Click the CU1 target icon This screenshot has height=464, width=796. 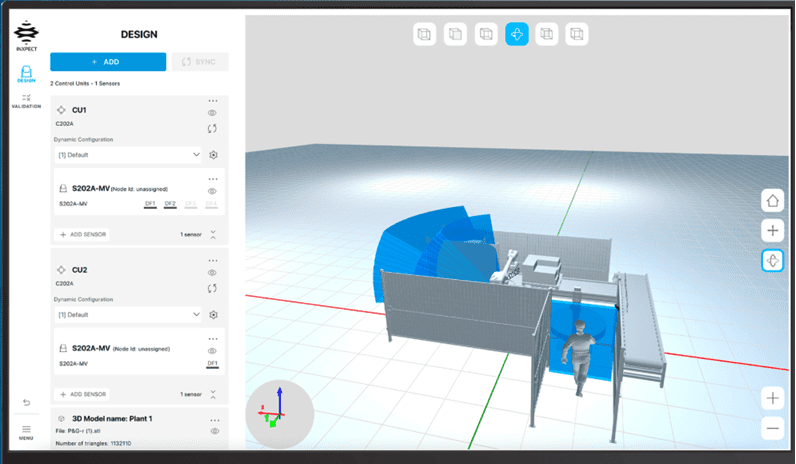[x=61, y=110]
